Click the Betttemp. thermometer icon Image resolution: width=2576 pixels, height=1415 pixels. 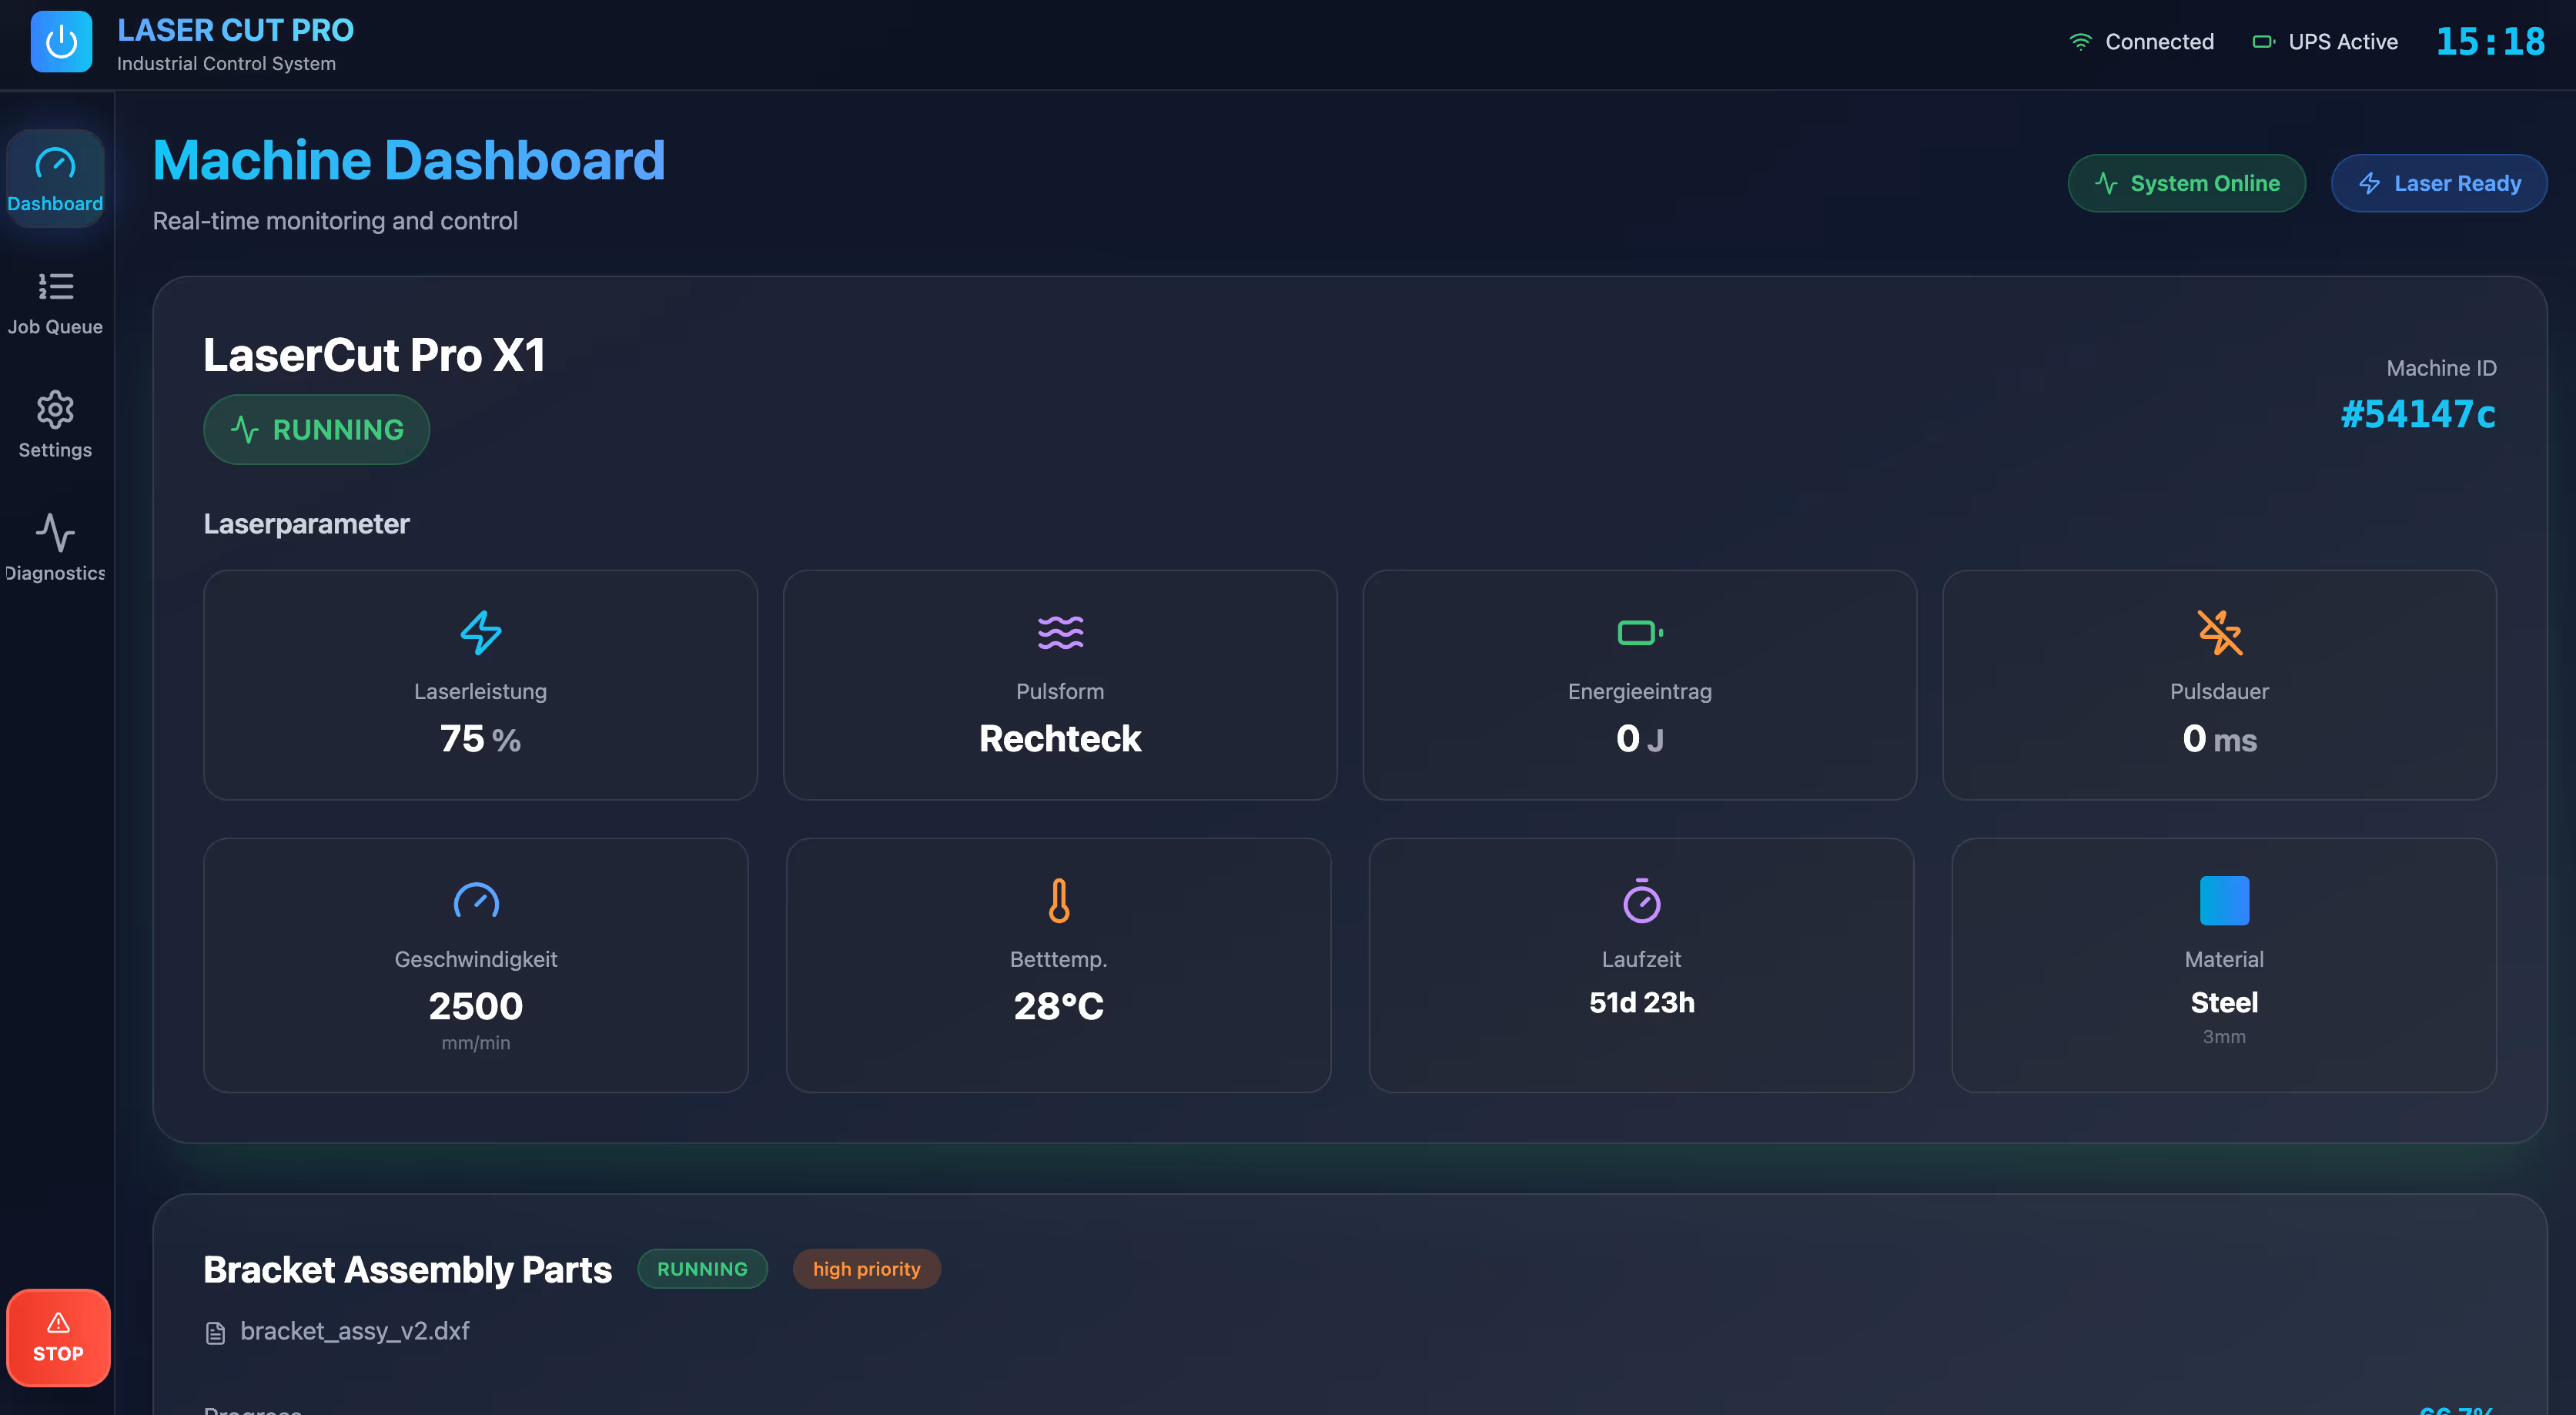coord(1058,900)
